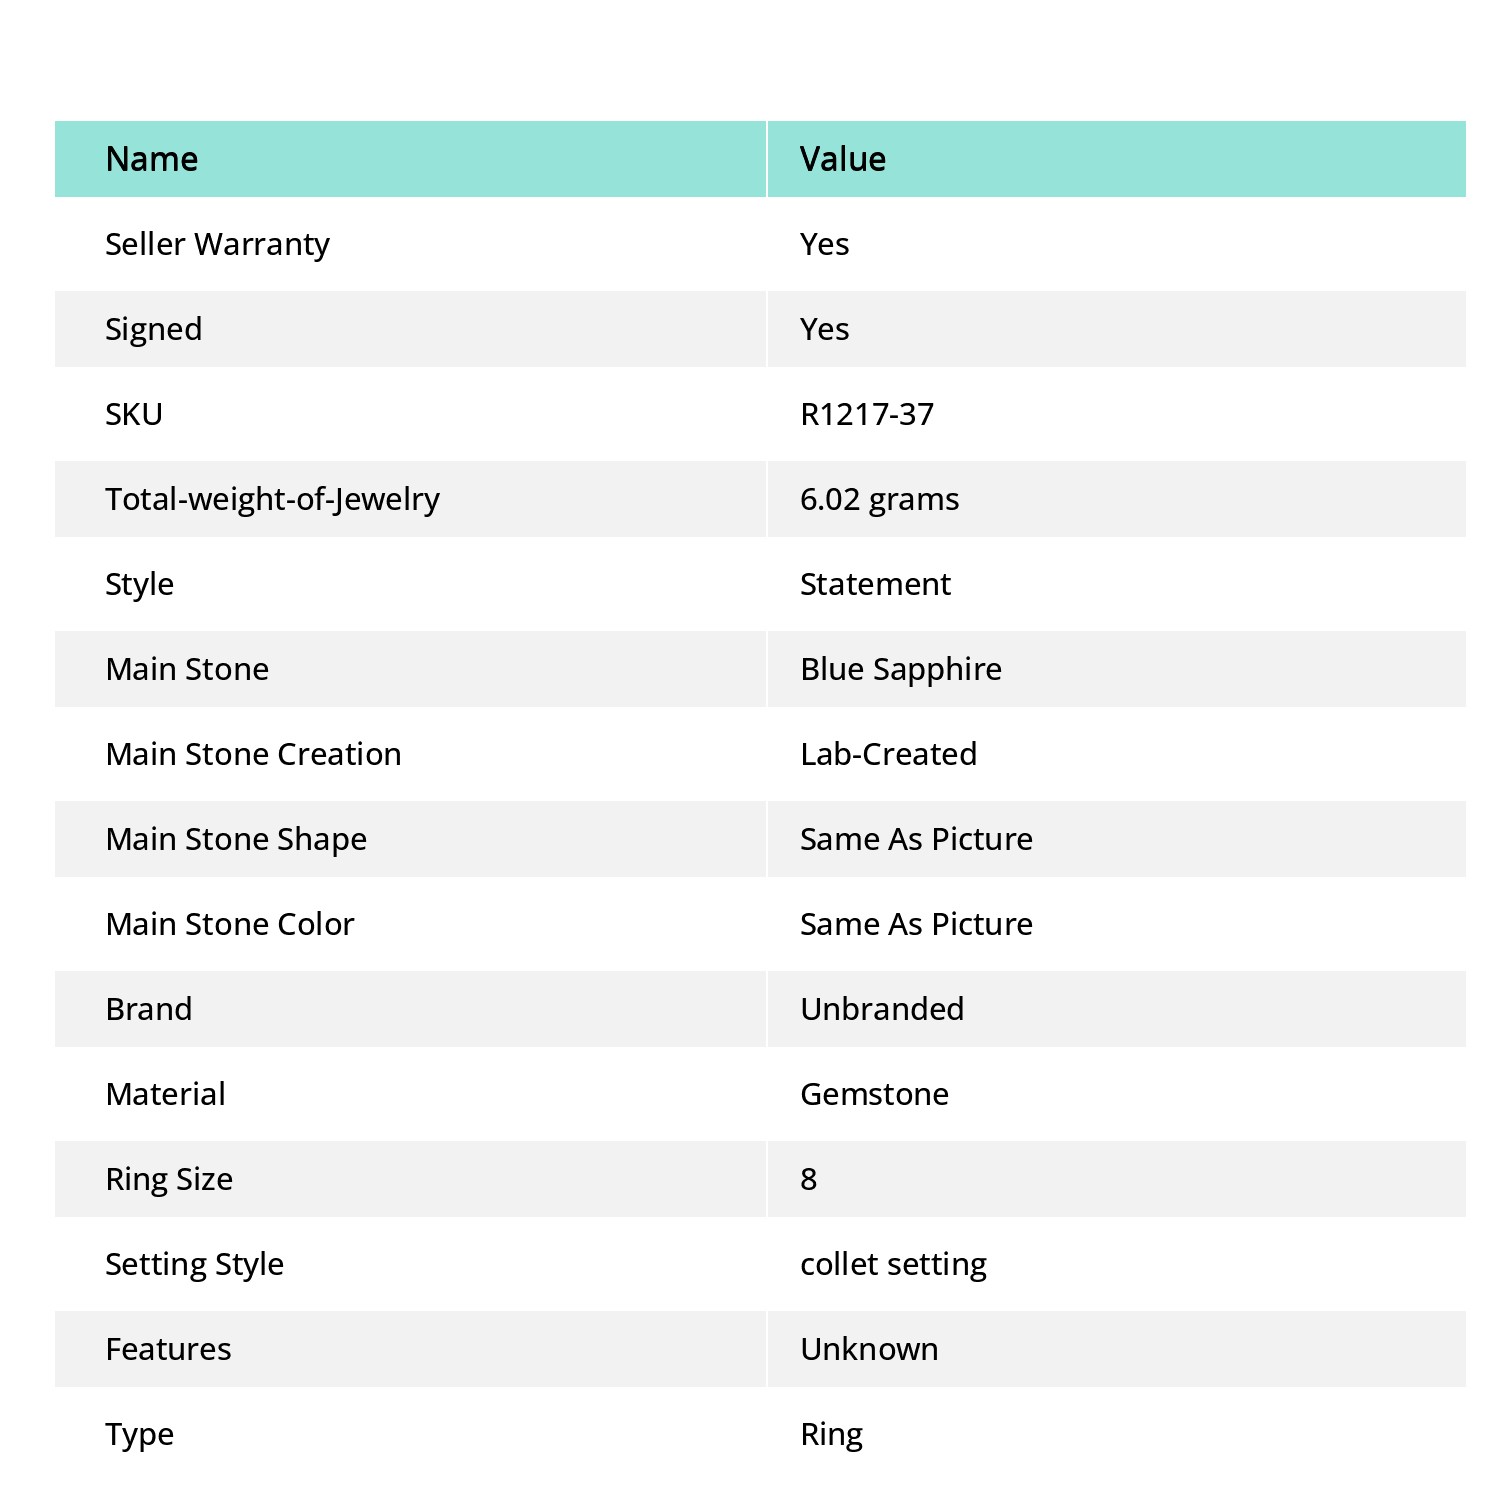1500x1500 pixels.
Task: Click the Gemstone material value
Action: 874,1094
